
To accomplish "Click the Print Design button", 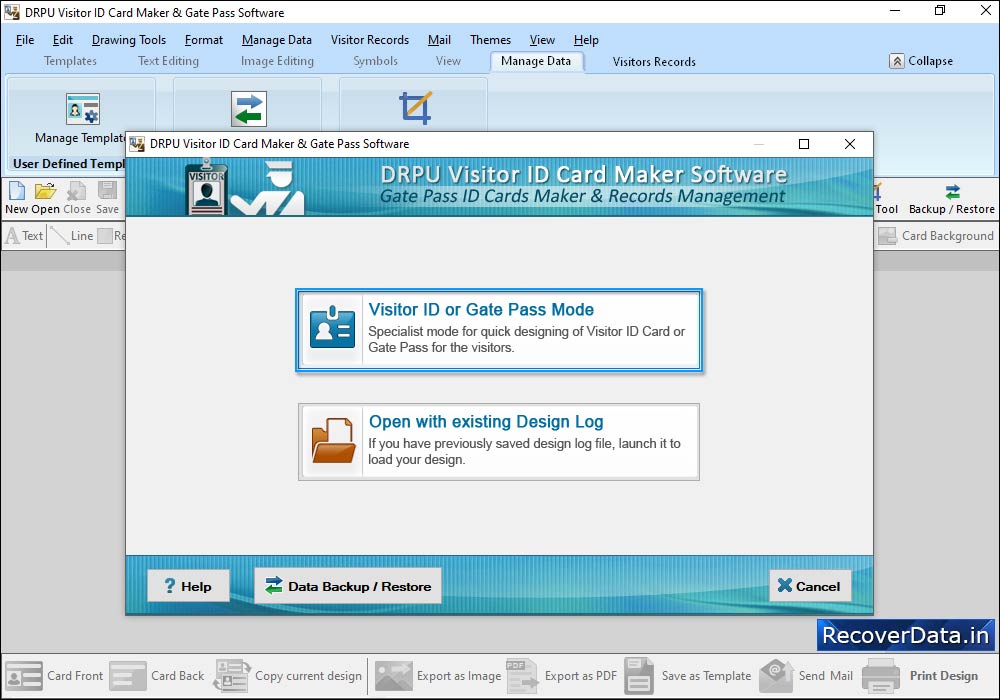I will click(x=920, y=676).
